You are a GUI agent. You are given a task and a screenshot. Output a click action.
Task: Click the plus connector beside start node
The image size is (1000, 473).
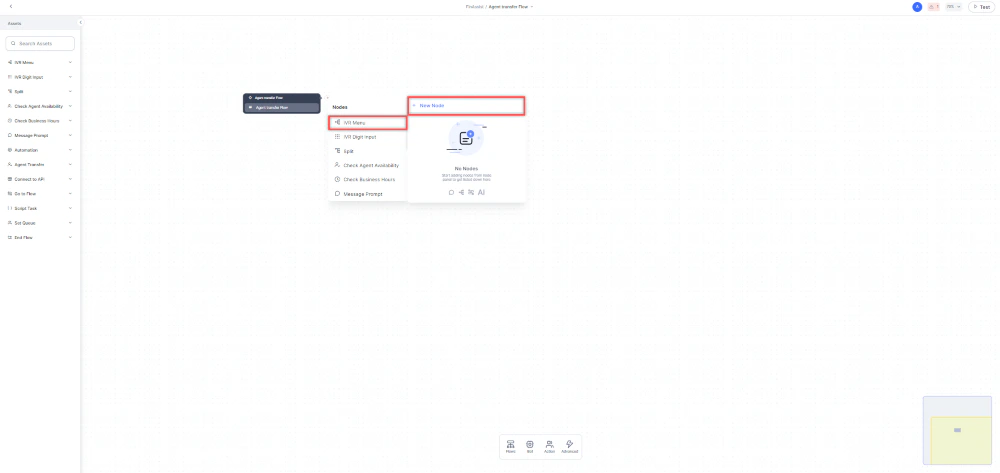click(x=327, y=98)
